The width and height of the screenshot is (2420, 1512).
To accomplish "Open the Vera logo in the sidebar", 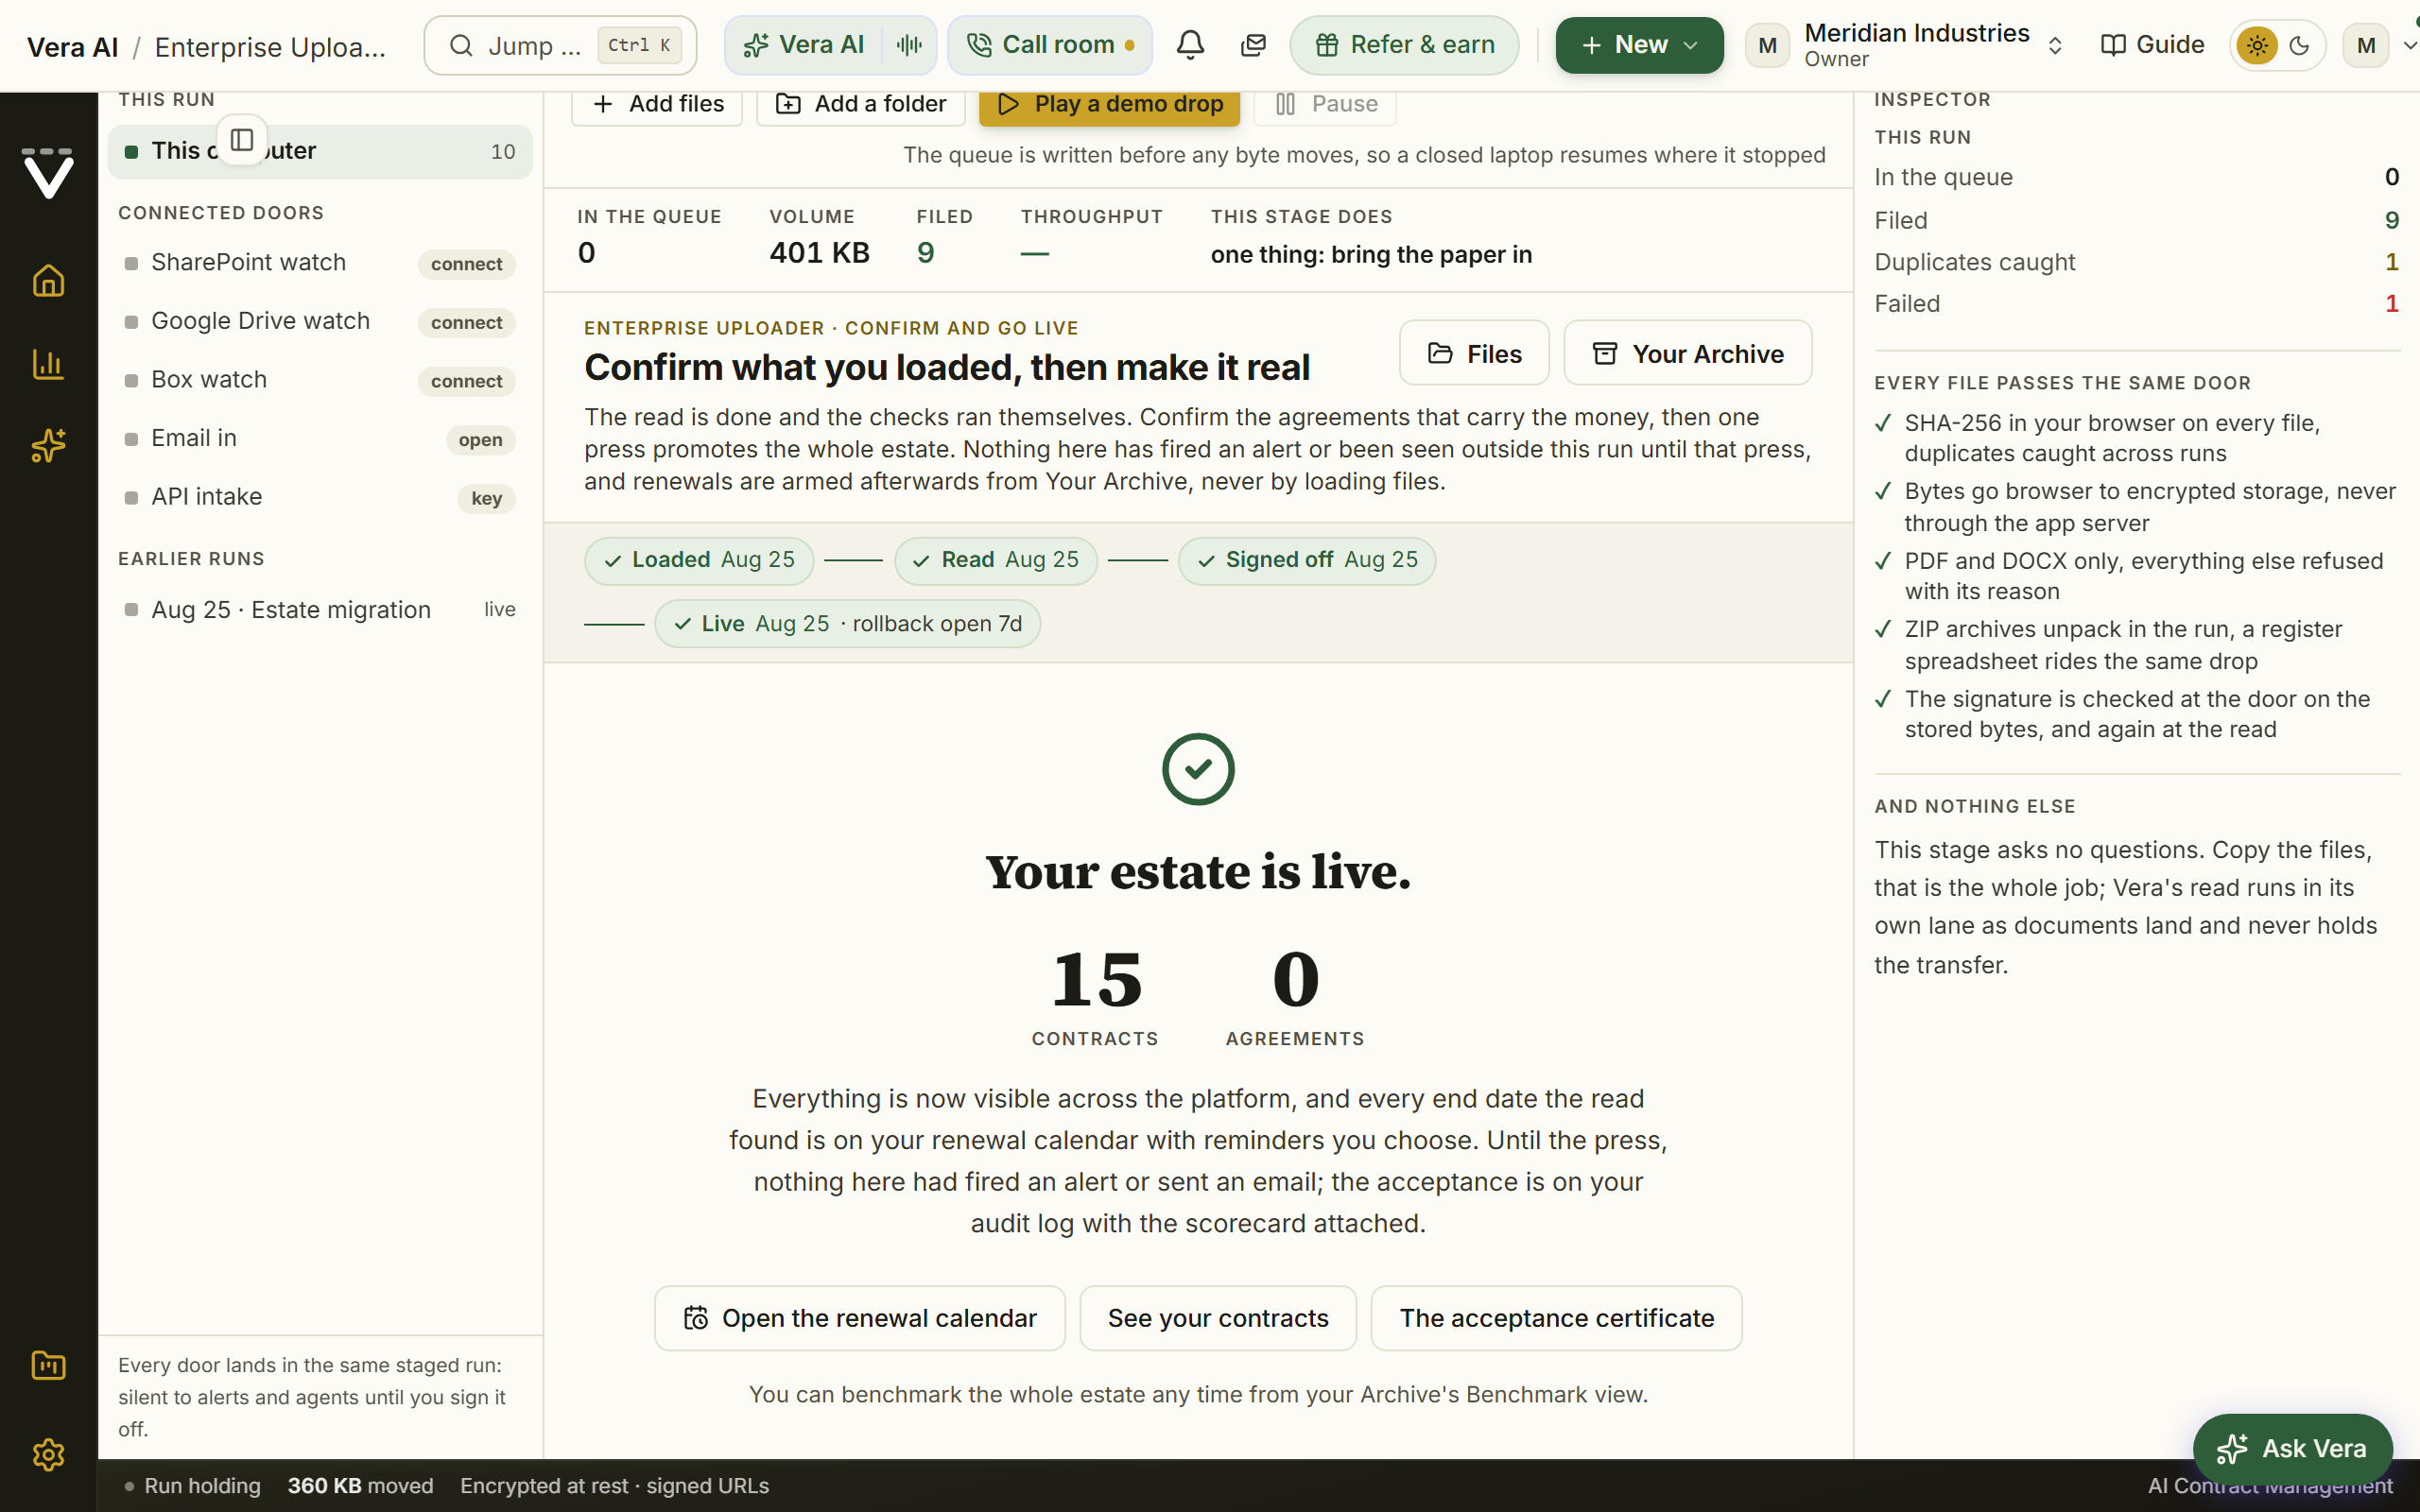I will (48, 173).
